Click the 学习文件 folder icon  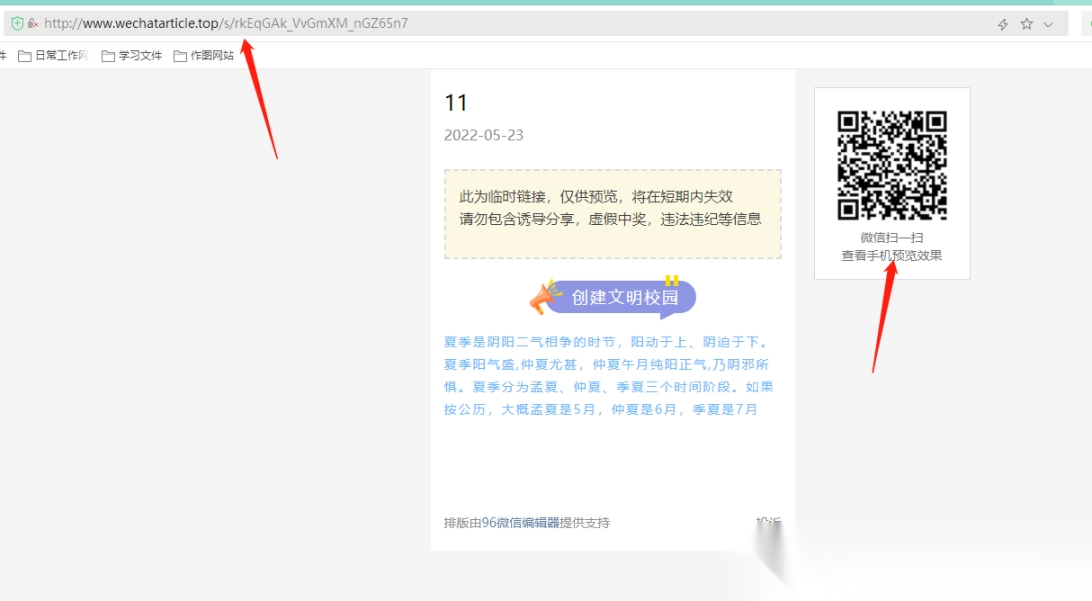108,56
